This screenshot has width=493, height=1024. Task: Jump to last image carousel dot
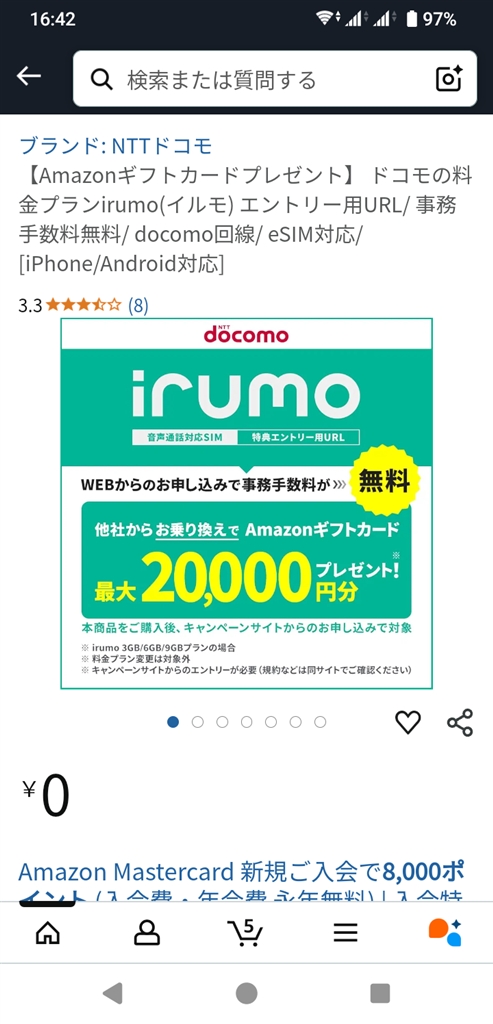point(320,722)
